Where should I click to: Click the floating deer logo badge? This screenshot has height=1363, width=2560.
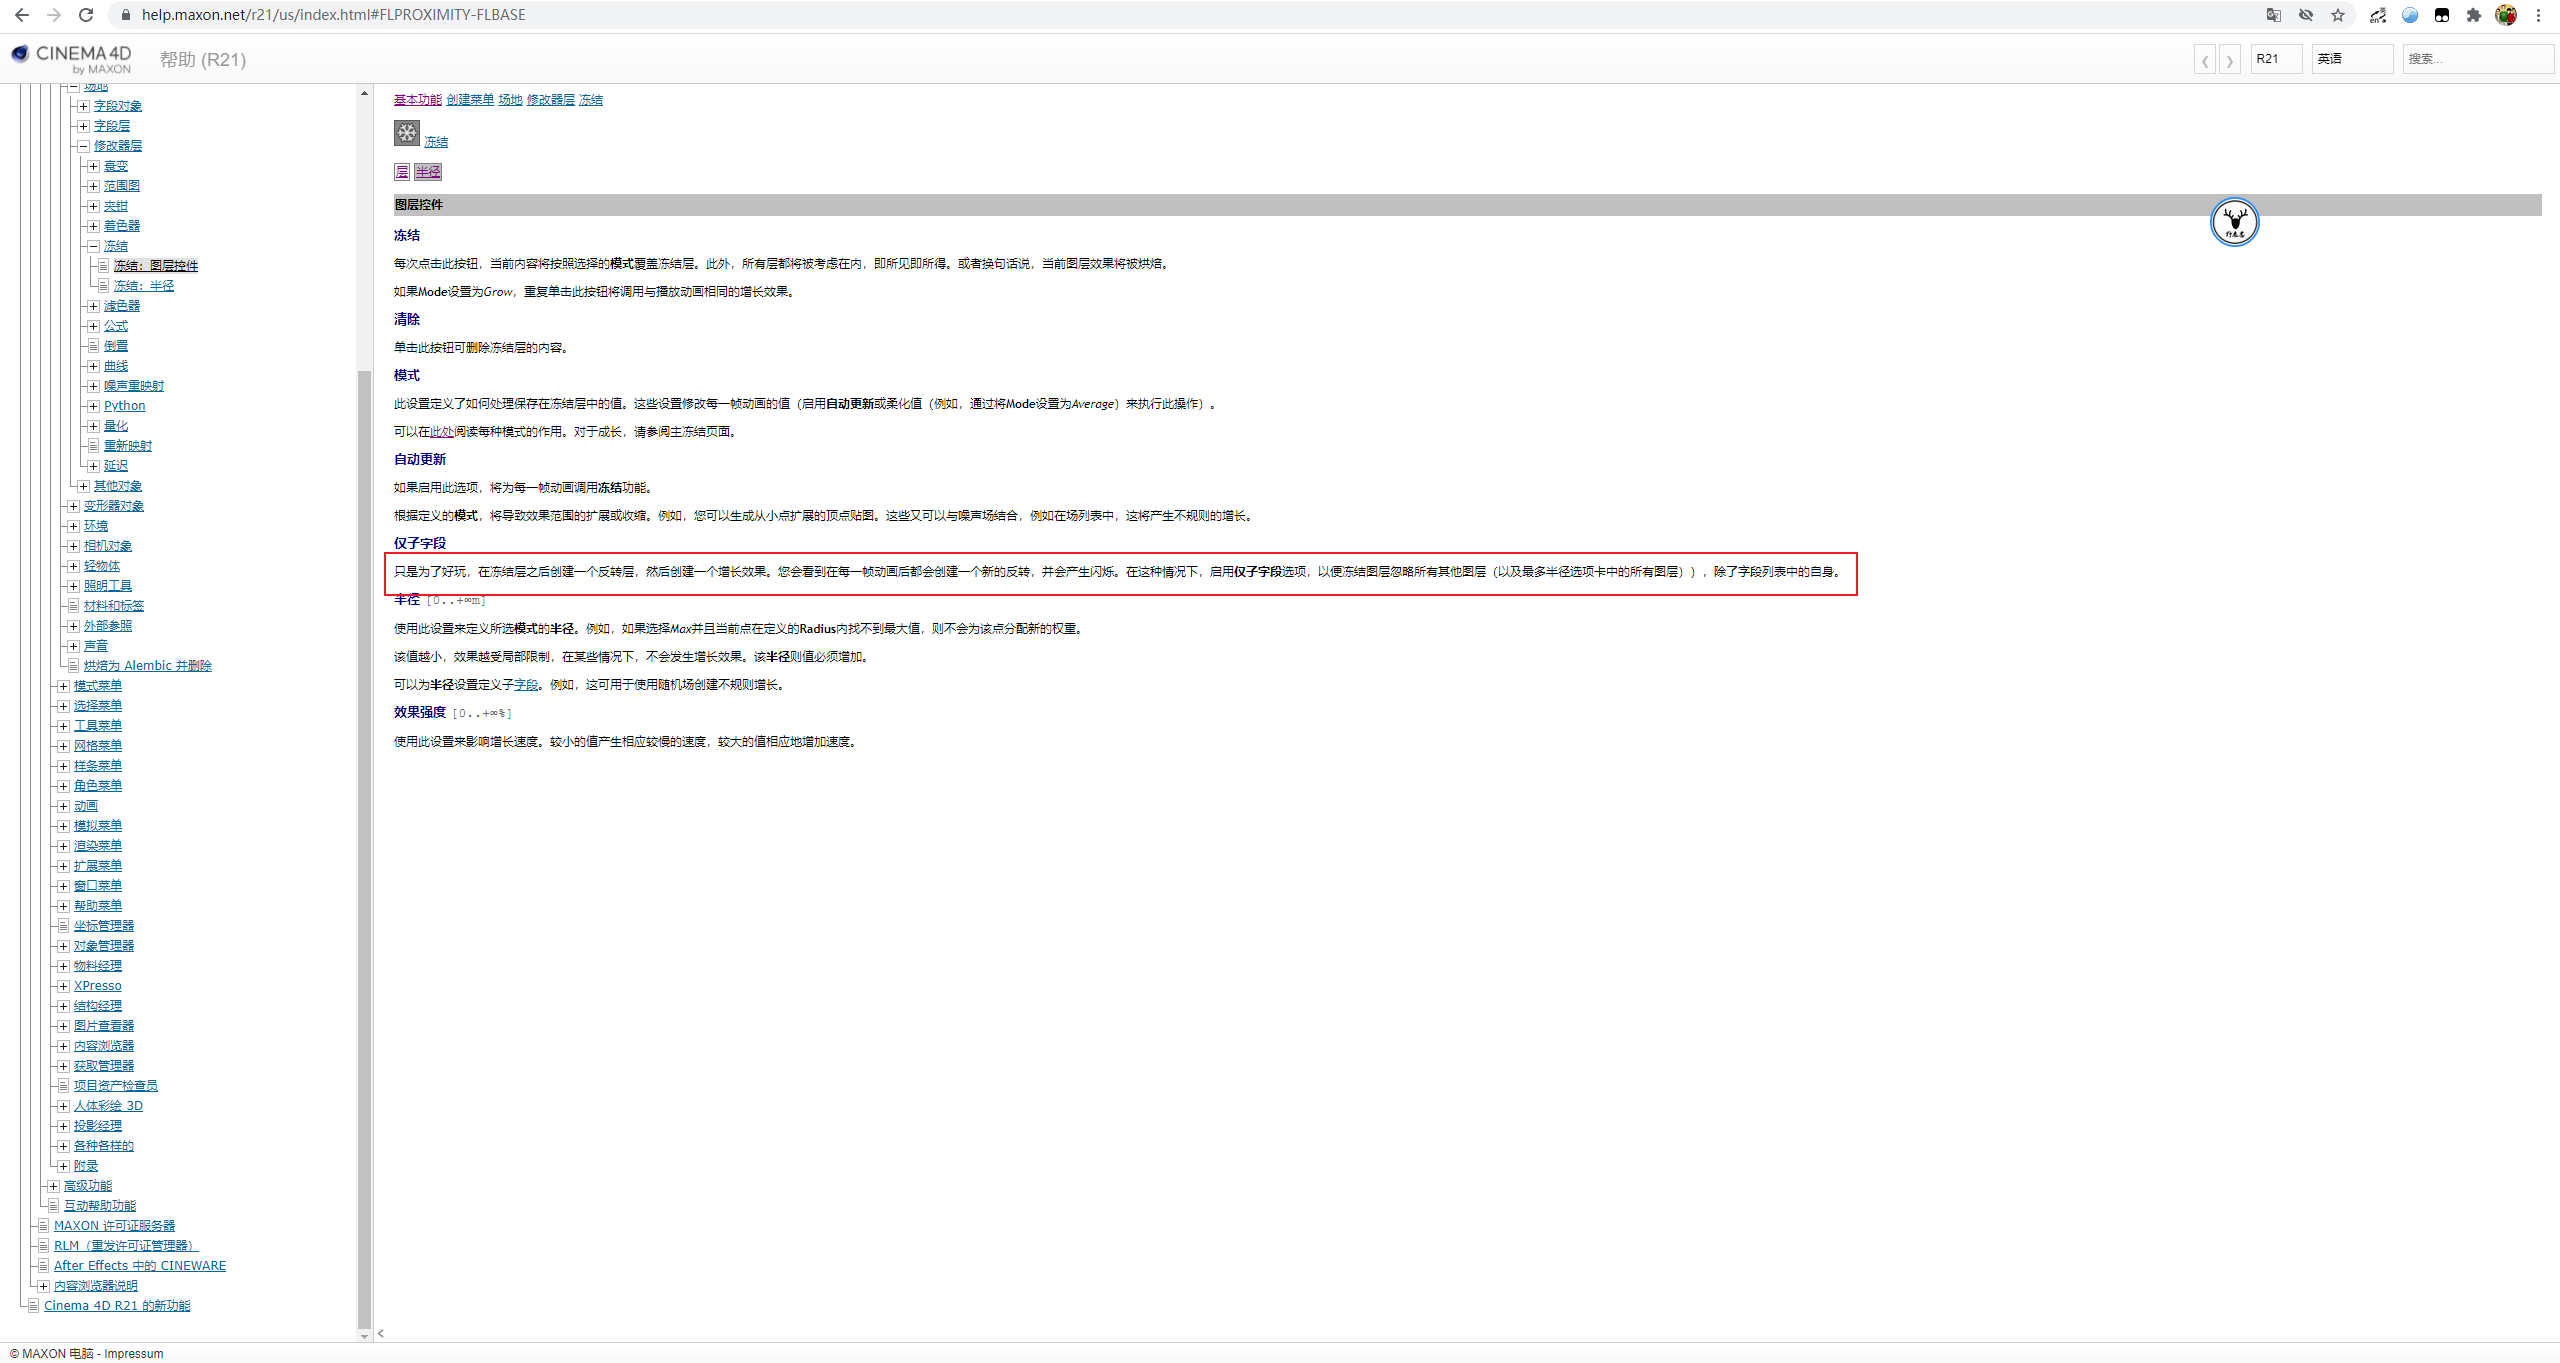pos(2234,222)
